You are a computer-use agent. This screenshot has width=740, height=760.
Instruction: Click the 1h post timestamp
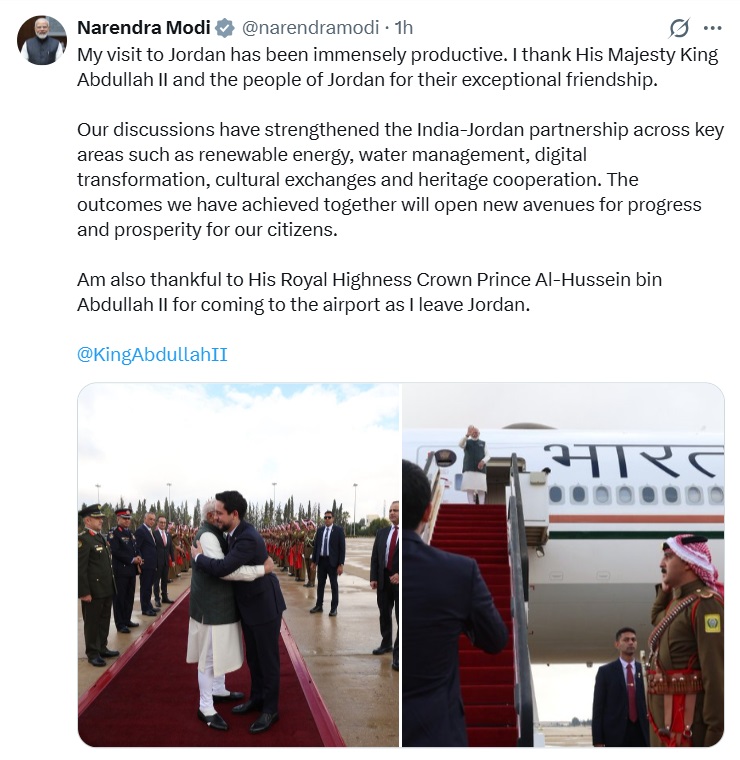point(403,28)
